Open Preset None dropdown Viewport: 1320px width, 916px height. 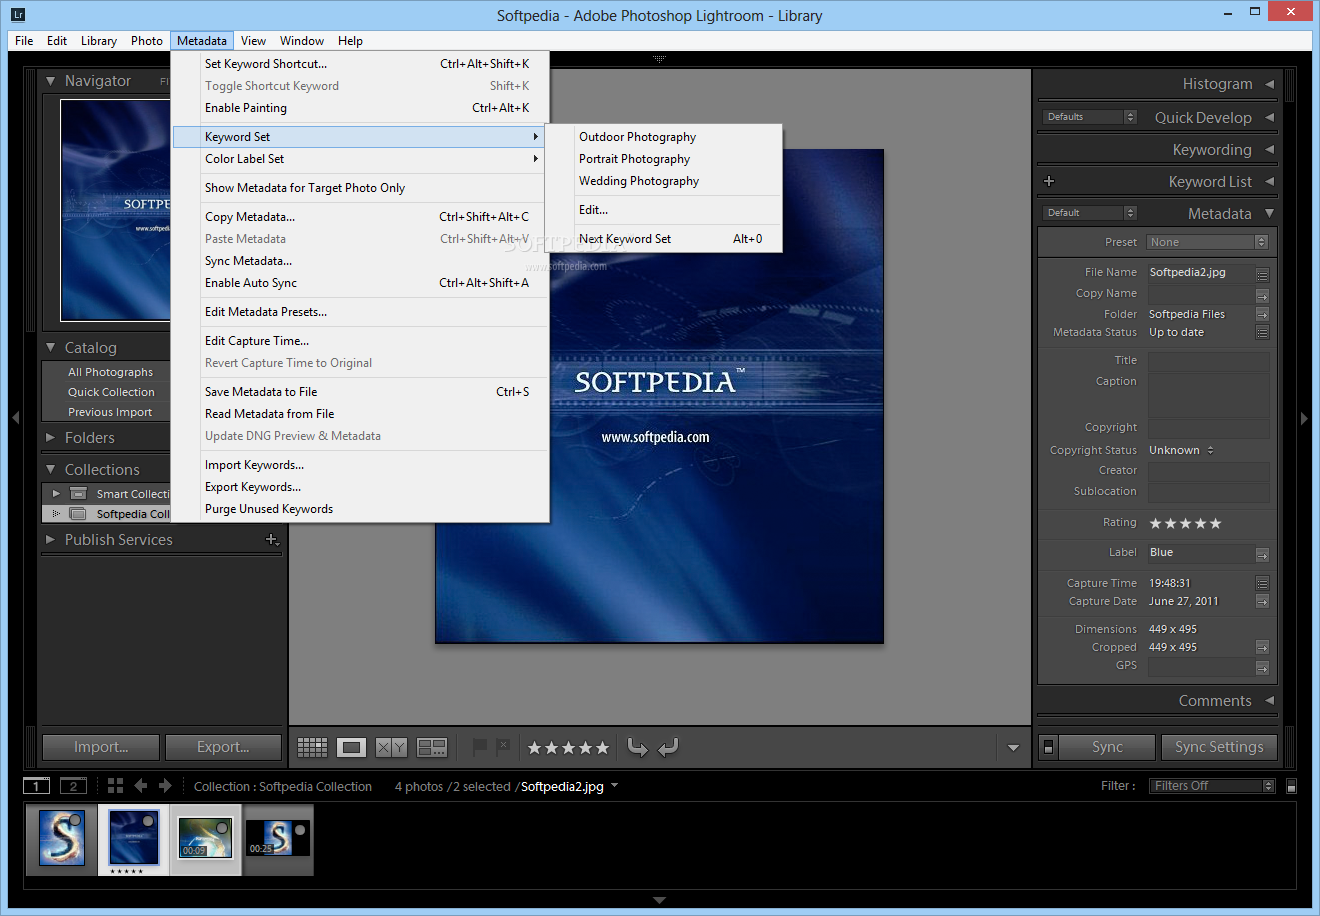pos(1207,242)
